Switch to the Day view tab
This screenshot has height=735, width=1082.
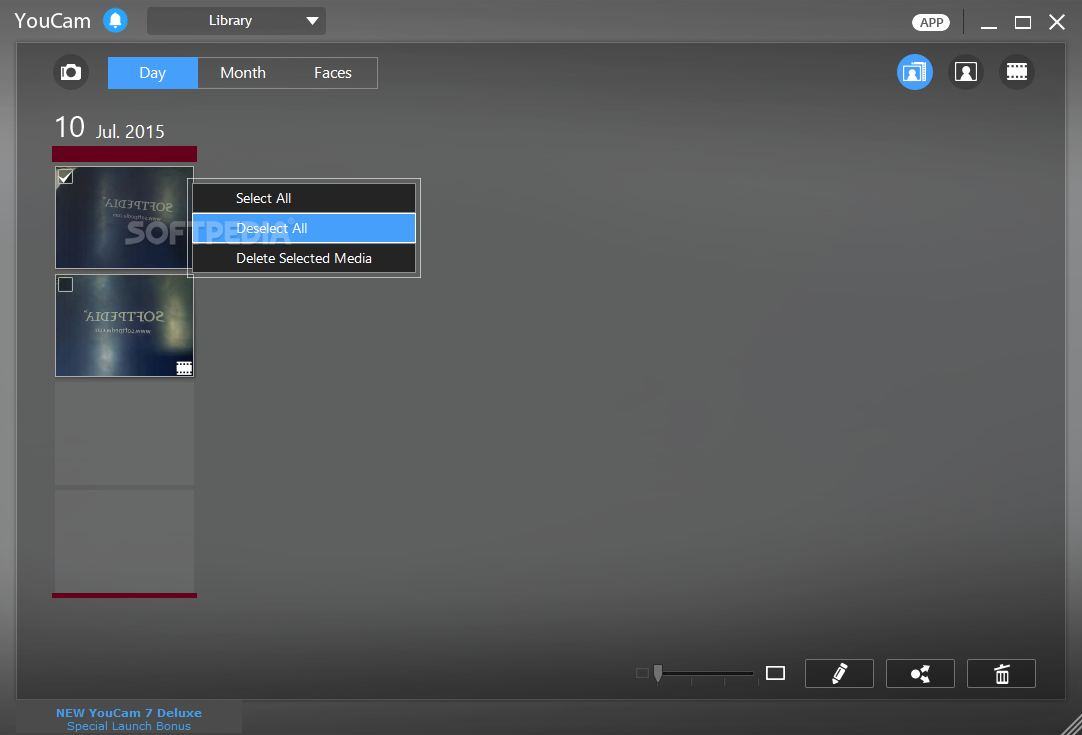[x=153, y=73]
